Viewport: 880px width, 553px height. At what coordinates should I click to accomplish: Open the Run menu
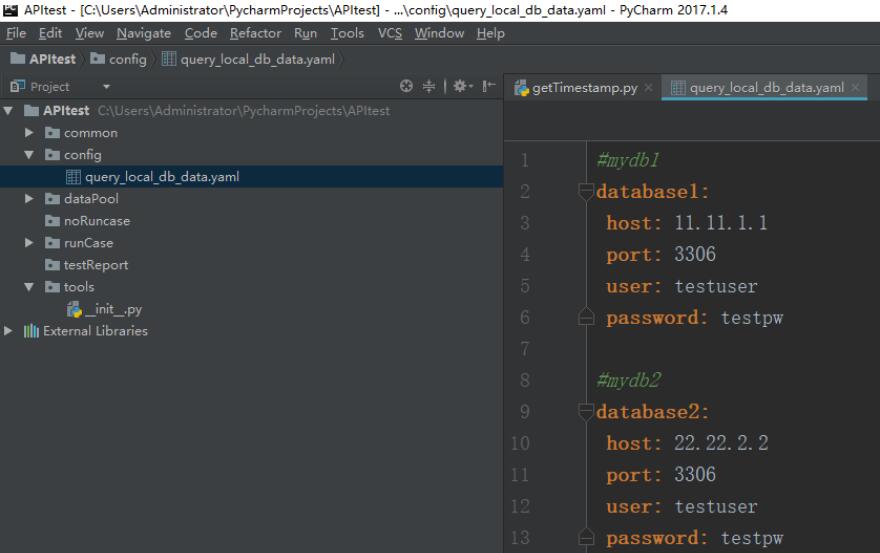305,33
